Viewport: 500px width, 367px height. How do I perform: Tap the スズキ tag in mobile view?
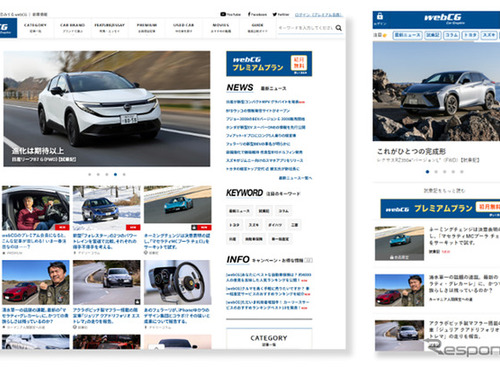click(x=489, y=35)
